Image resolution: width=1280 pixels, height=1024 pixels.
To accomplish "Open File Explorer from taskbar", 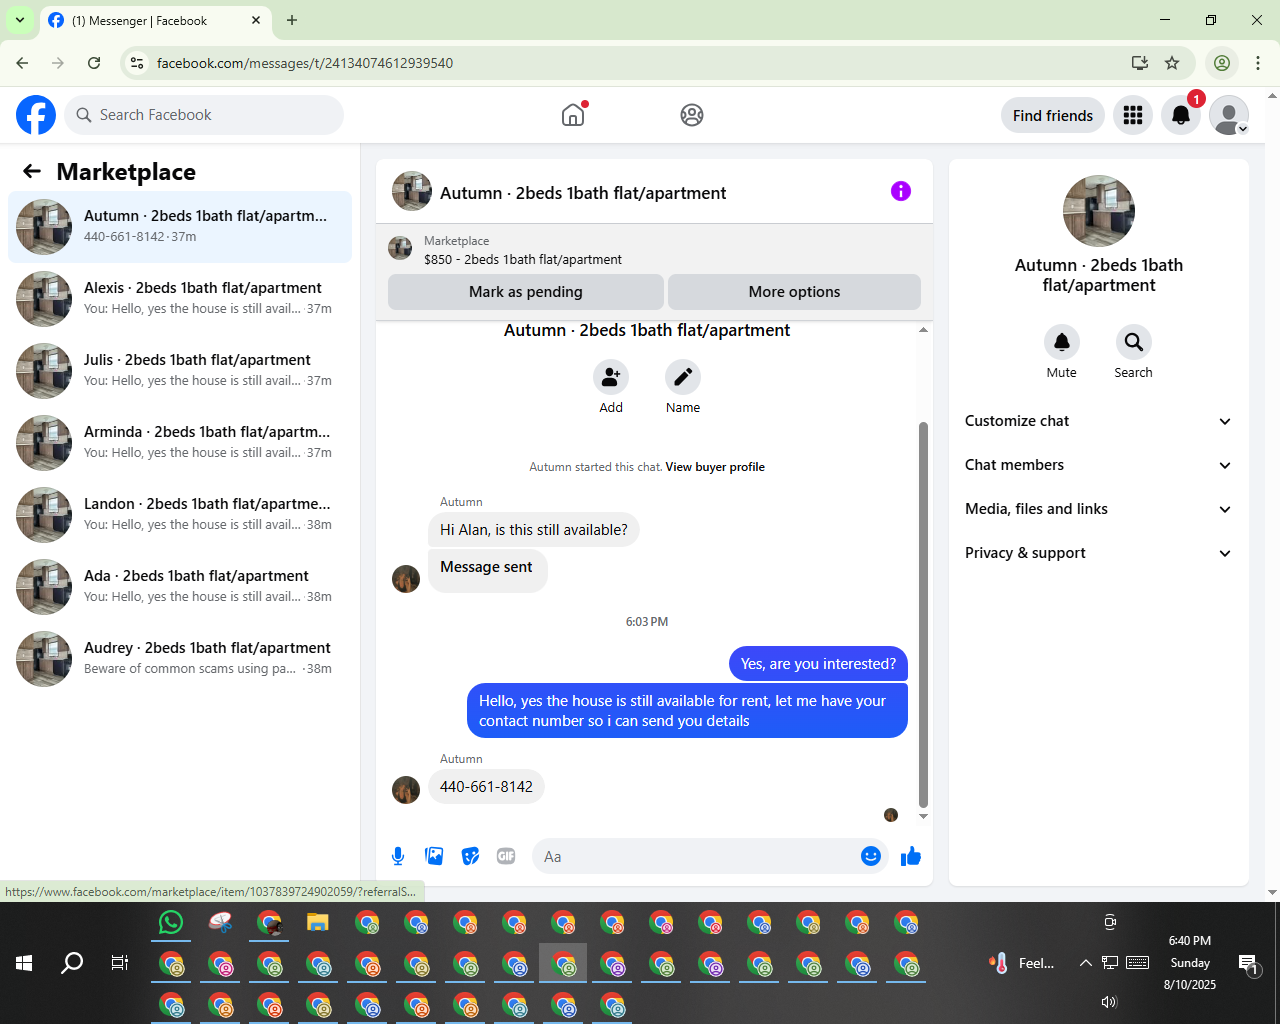I will (318, 922).
